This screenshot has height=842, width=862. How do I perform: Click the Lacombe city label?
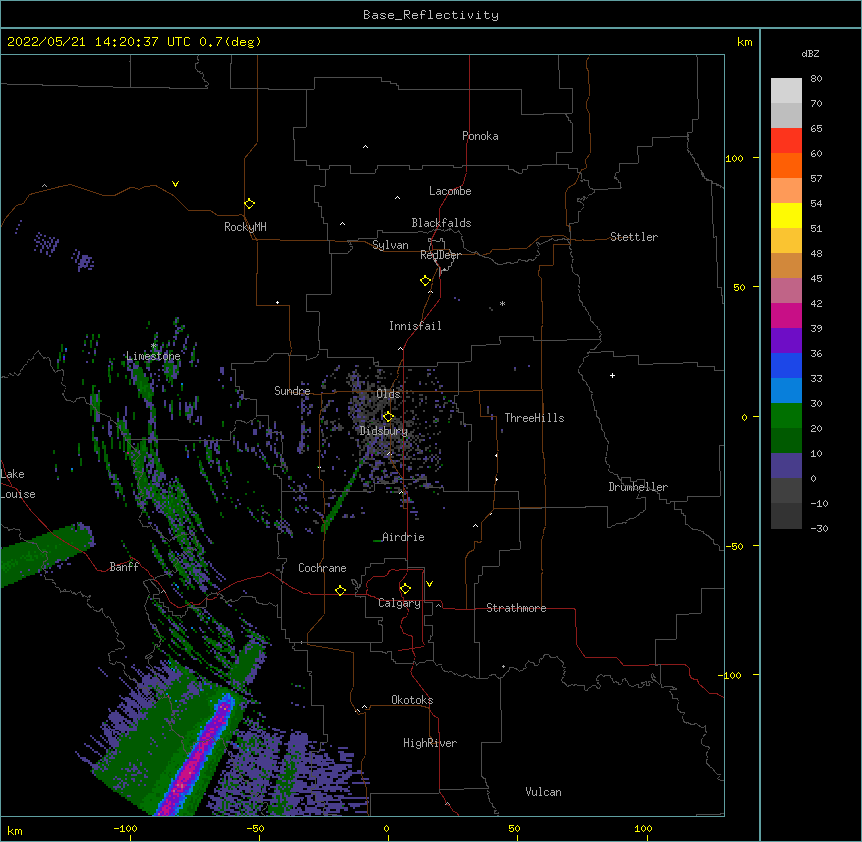[450, 191]
